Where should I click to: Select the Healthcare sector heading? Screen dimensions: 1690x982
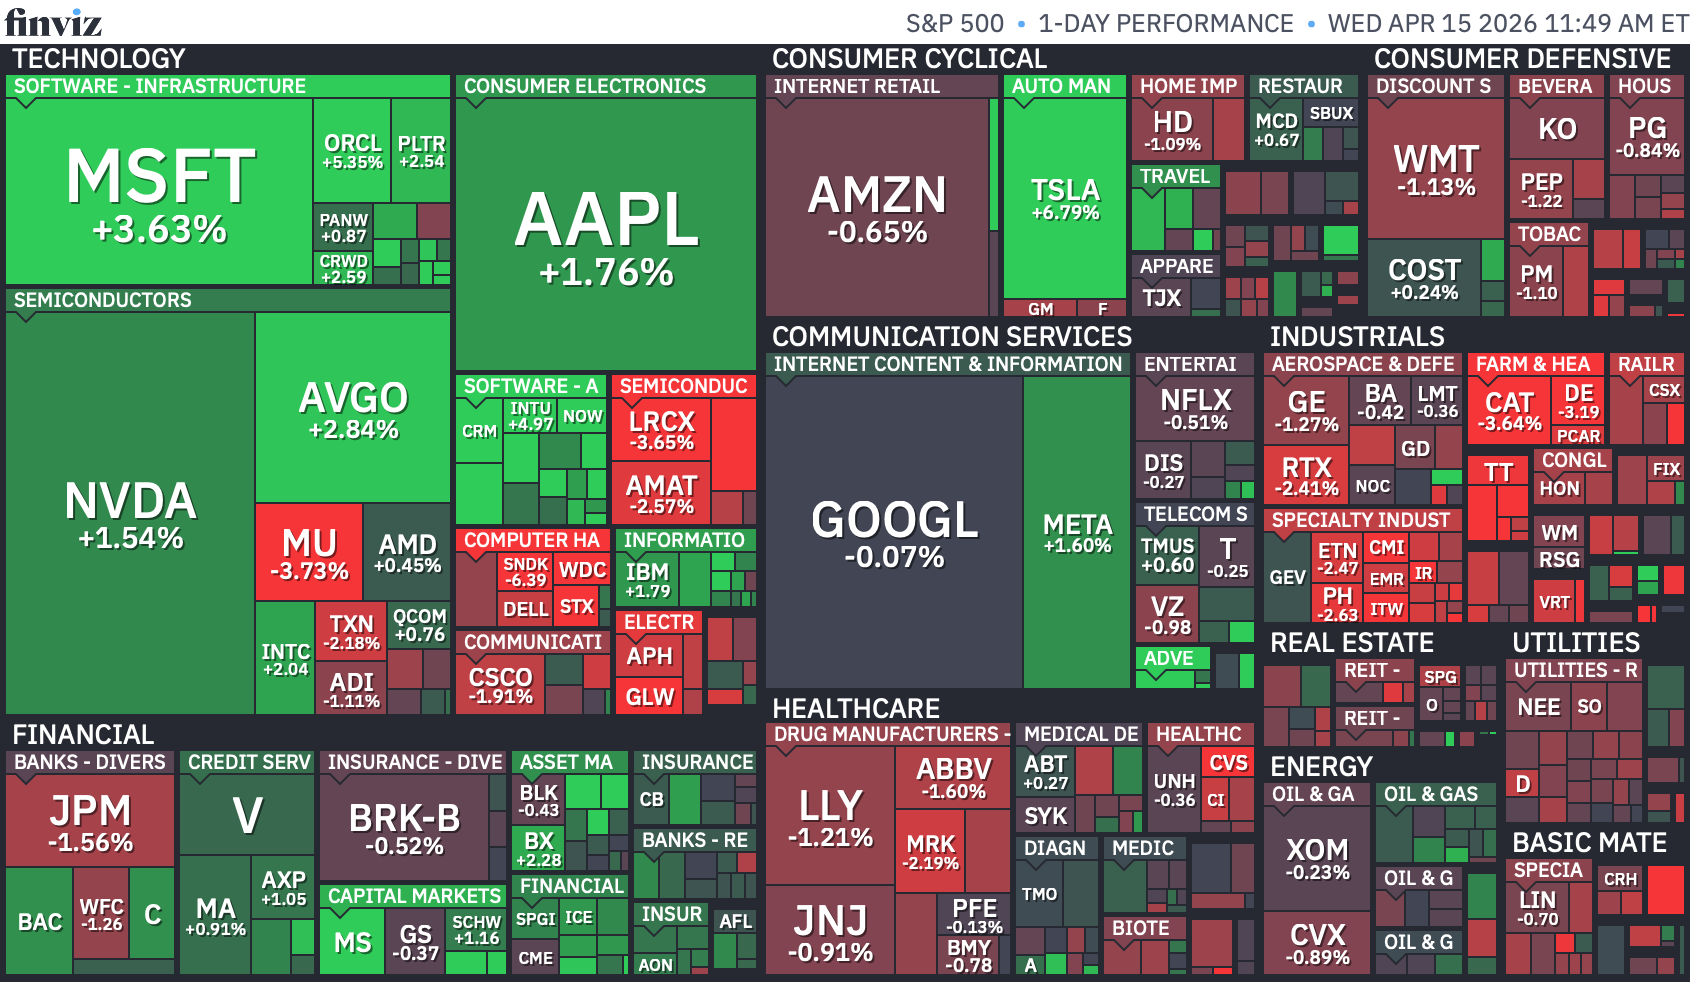pos(856,708)
